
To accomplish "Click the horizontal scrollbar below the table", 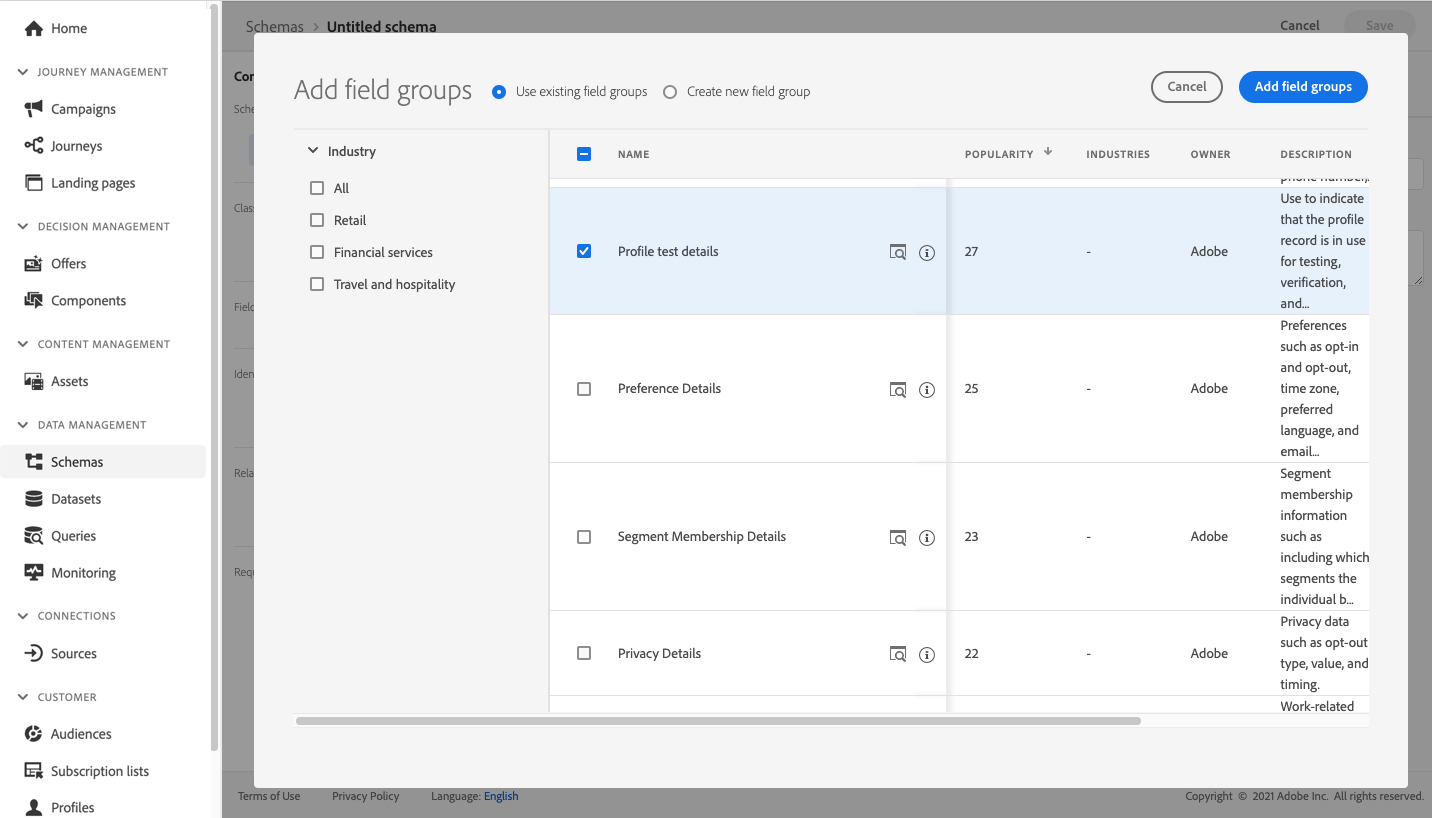I will pos(718,720).
